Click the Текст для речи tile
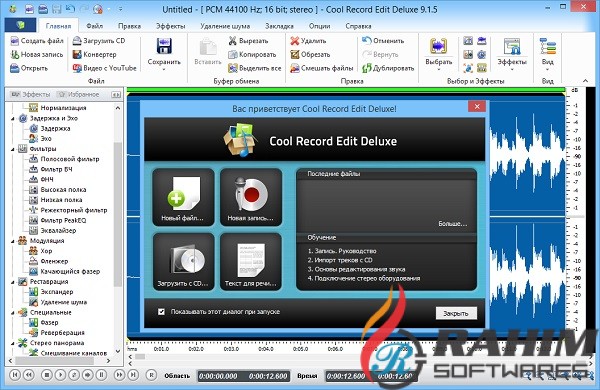Image resolution: width=600 pixels, height=390 pixels. click(x=251, y=262)
